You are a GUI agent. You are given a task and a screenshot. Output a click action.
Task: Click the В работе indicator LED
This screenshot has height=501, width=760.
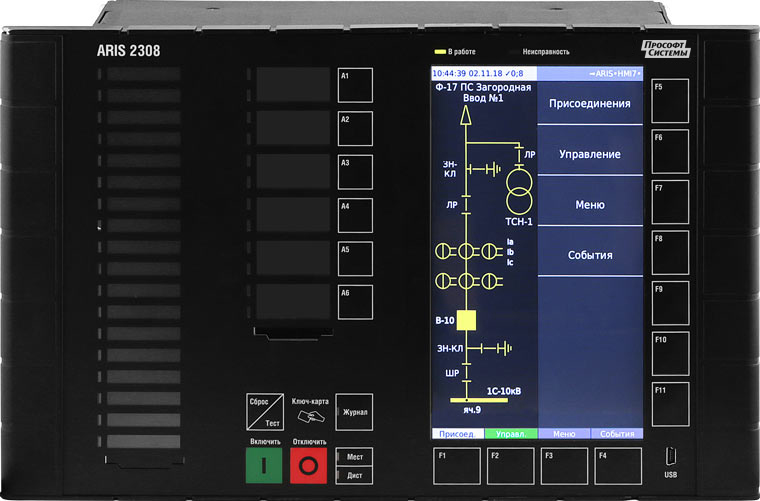tap(440, 52)
